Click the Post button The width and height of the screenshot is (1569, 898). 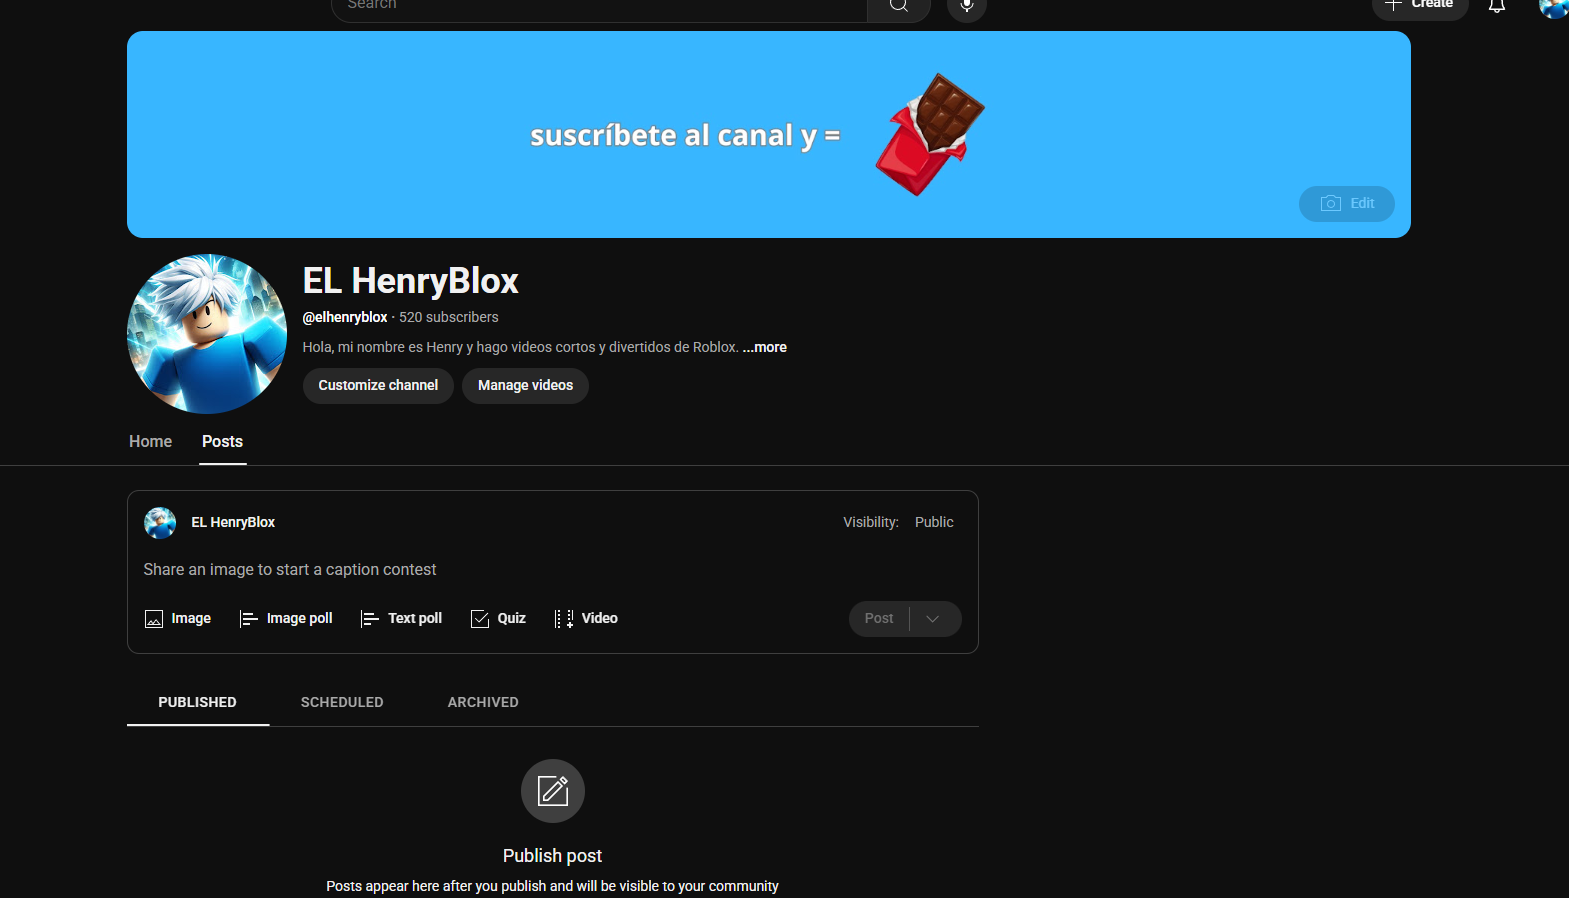pos(879,619)
